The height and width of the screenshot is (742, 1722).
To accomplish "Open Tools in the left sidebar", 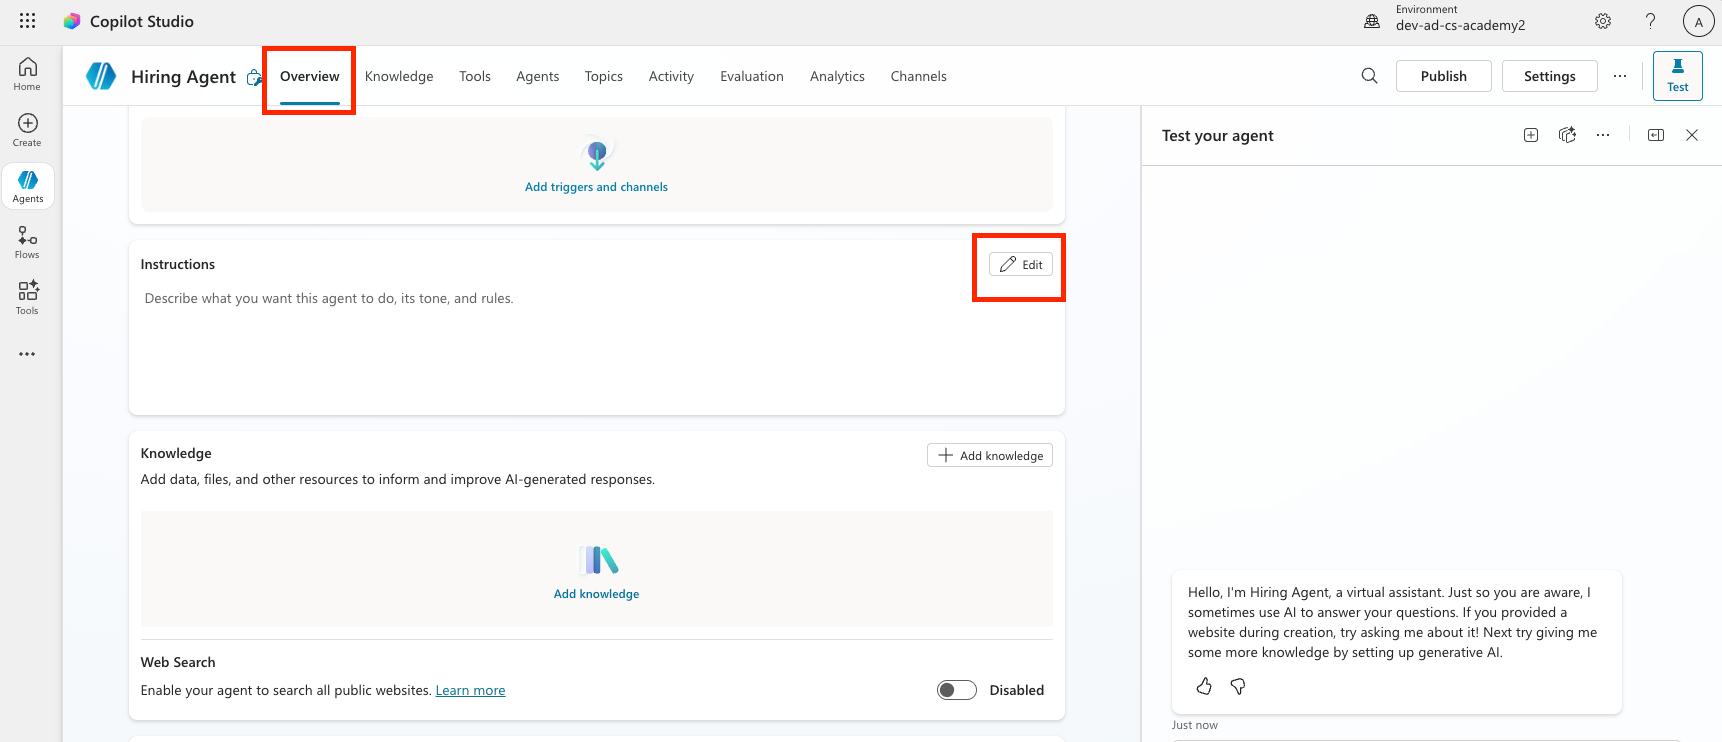I will click(x=27, y=298).
